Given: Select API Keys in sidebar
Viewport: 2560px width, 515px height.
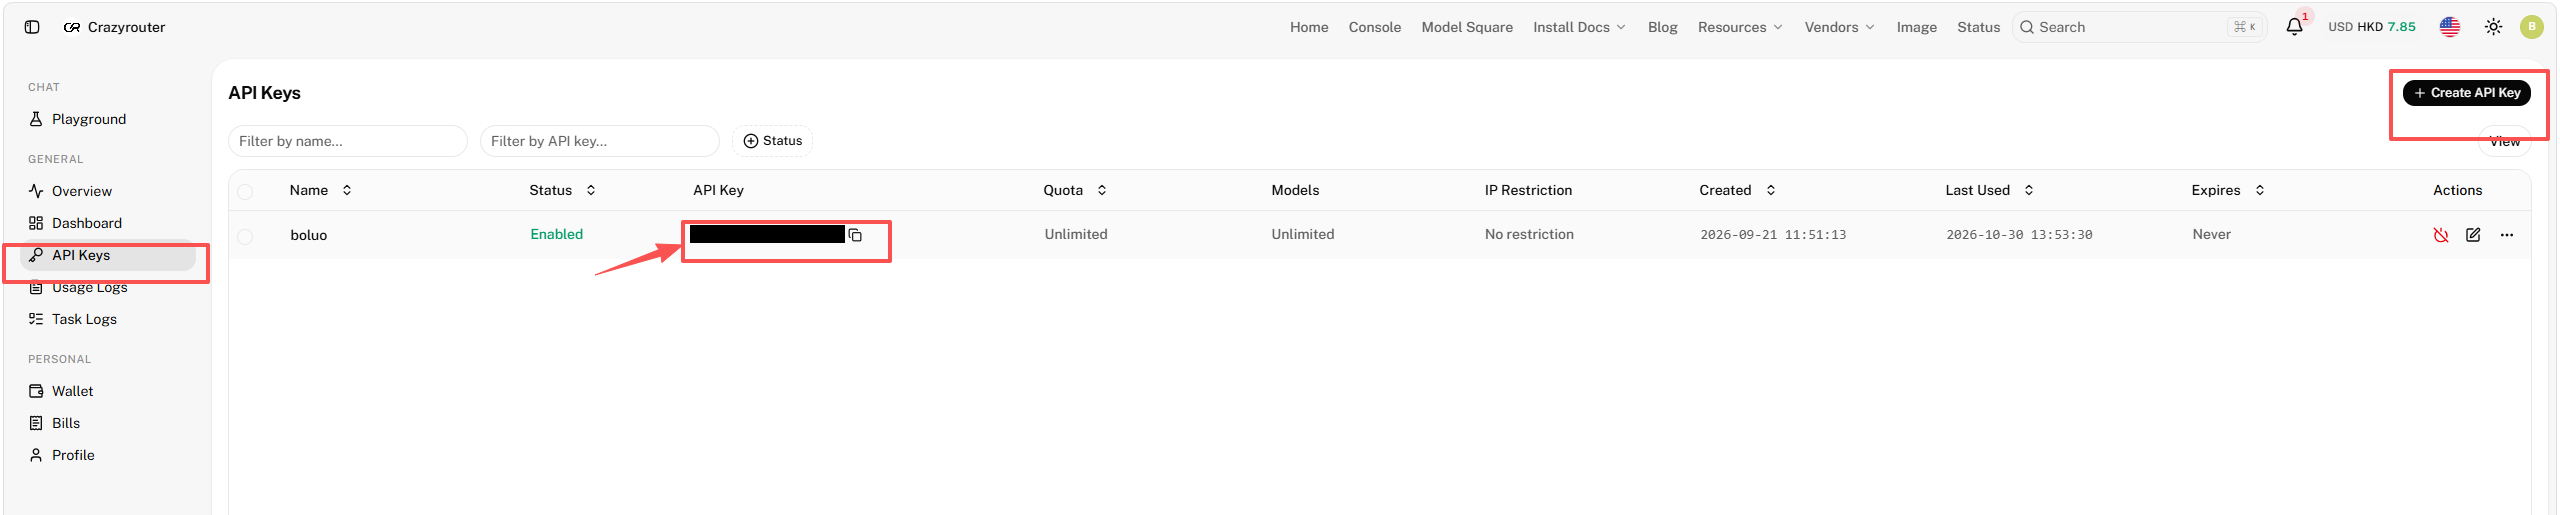Looking at the screenshot, I should tap(108, 255).
